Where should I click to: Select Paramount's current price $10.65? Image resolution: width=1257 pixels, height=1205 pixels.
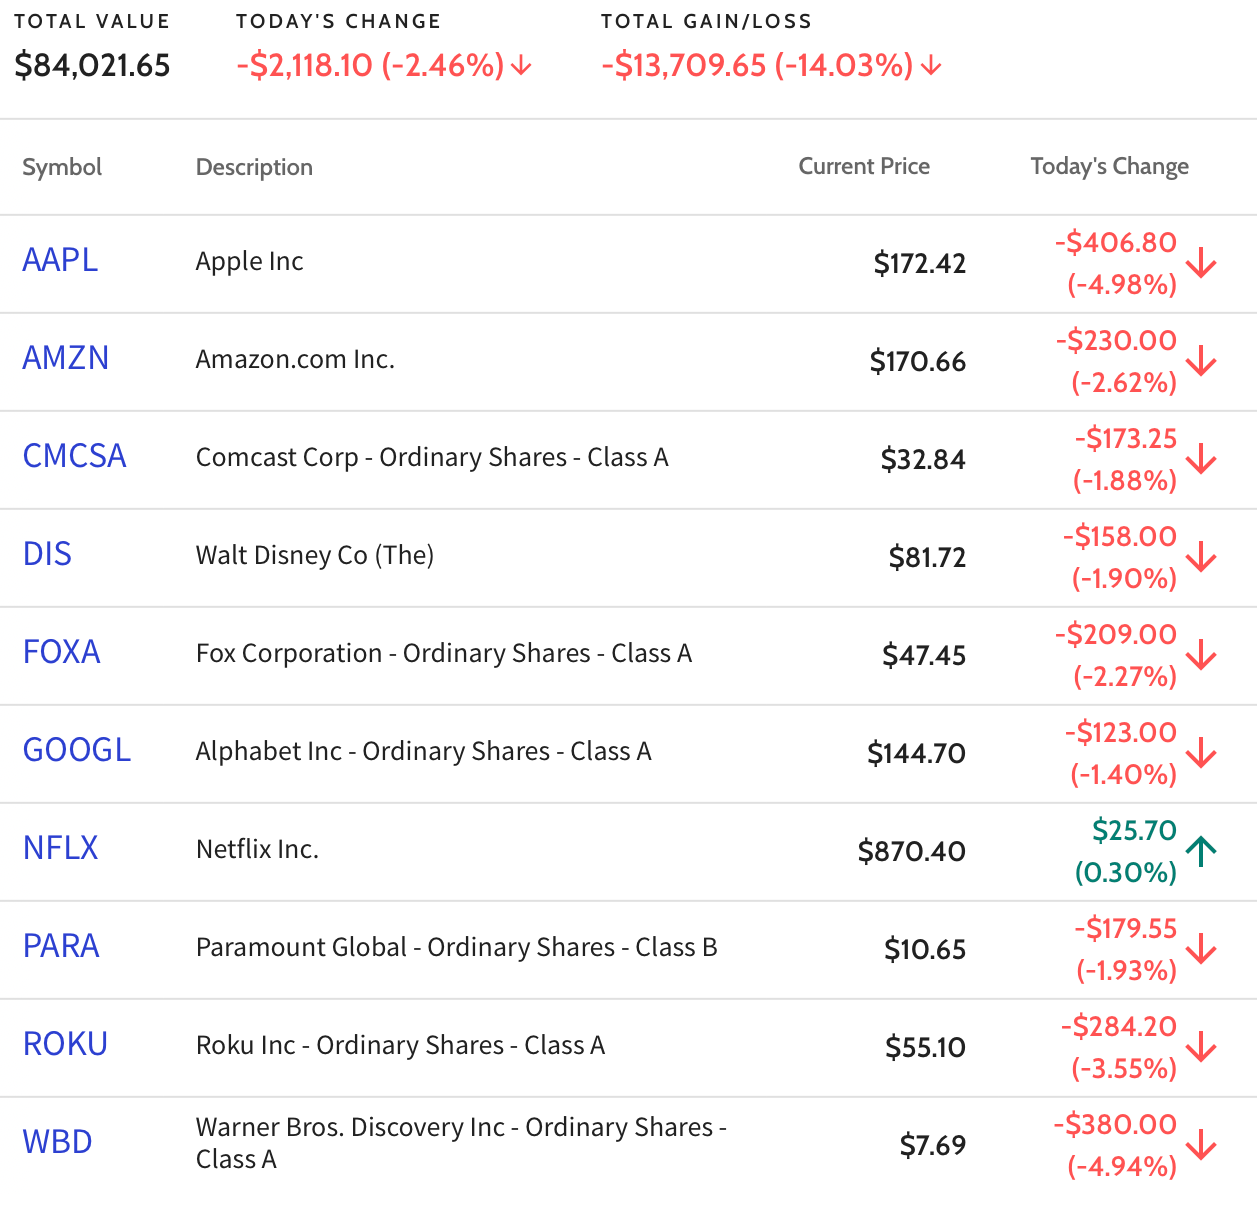pyautogui.click(x=925, y=949)
